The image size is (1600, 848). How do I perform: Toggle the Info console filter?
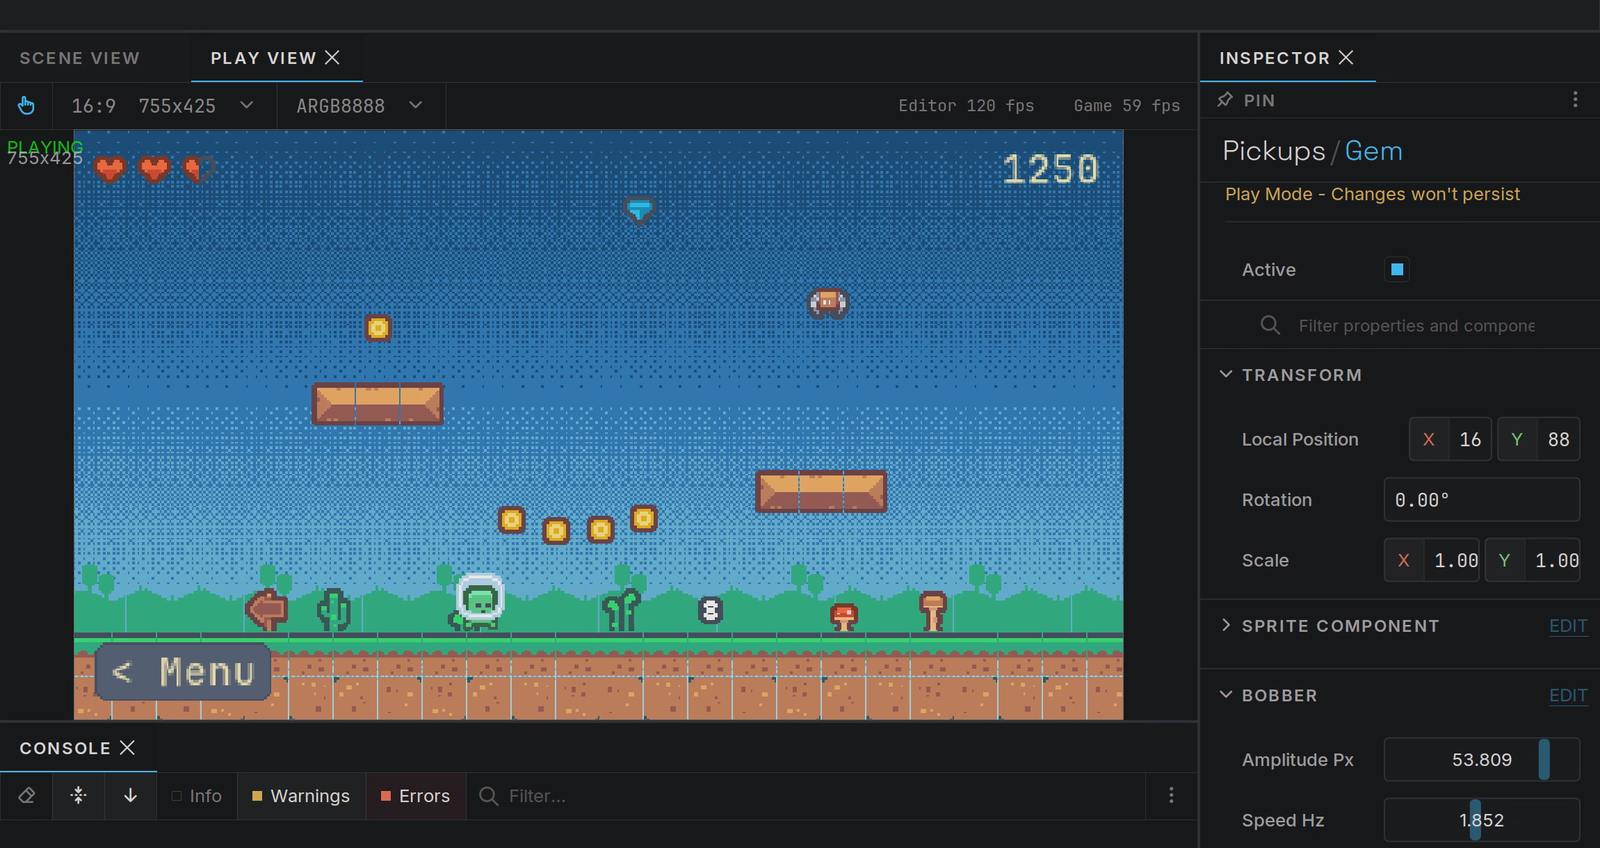pyautogui.click(x=196, y=796)
